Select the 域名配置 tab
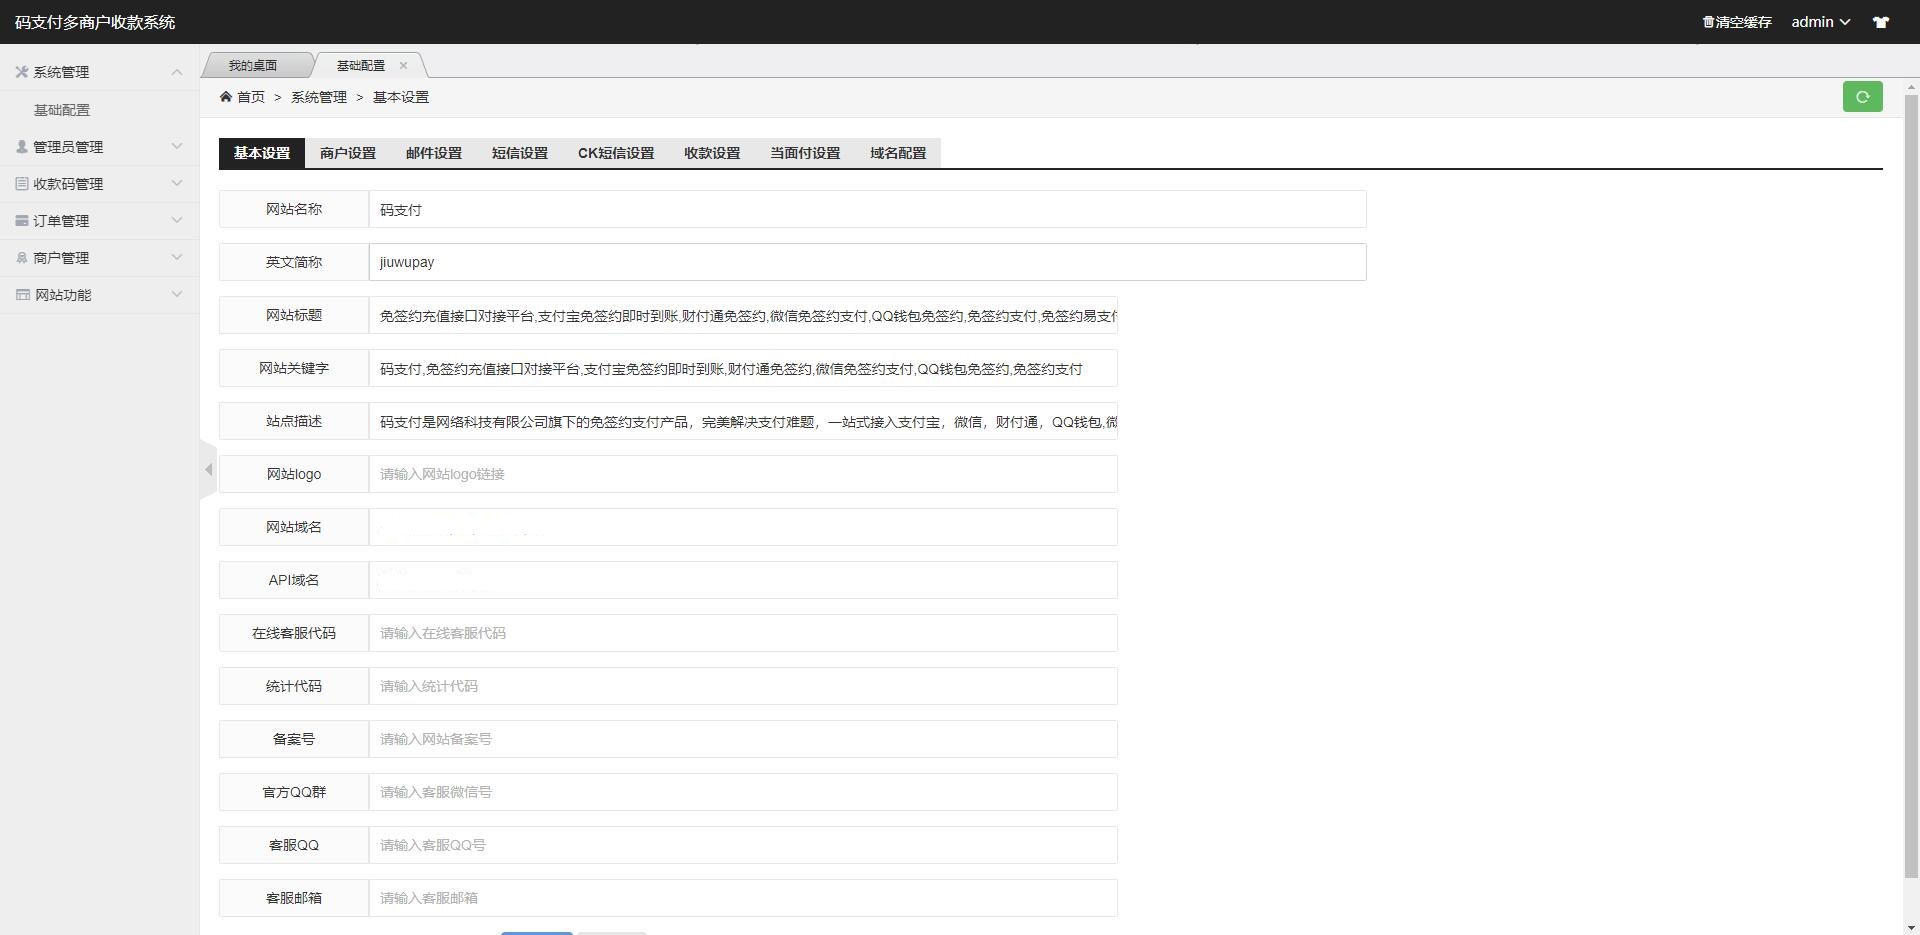 (898, 153)
